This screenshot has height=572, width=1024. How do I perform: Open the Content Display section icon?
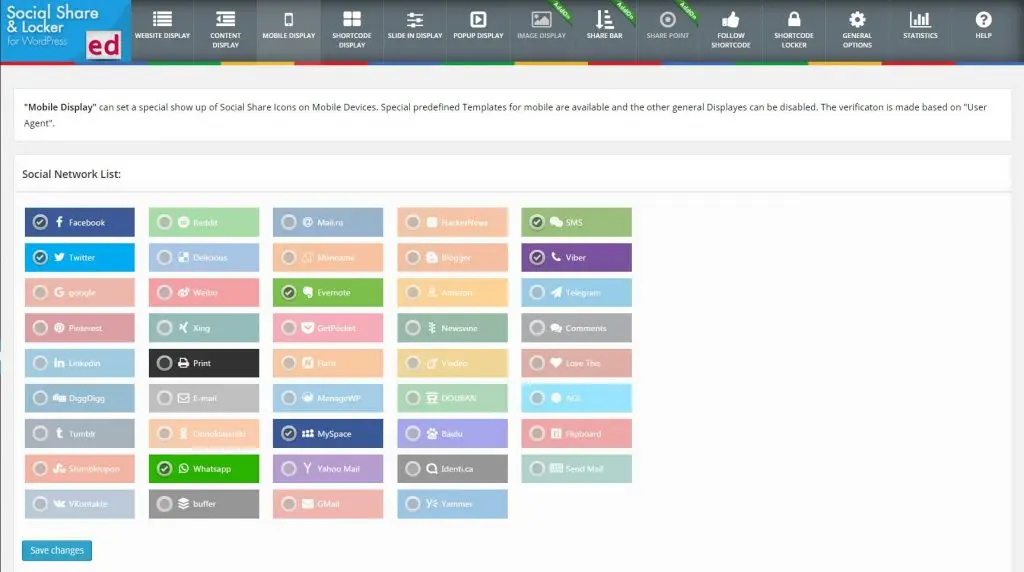(x=225, y=20)
